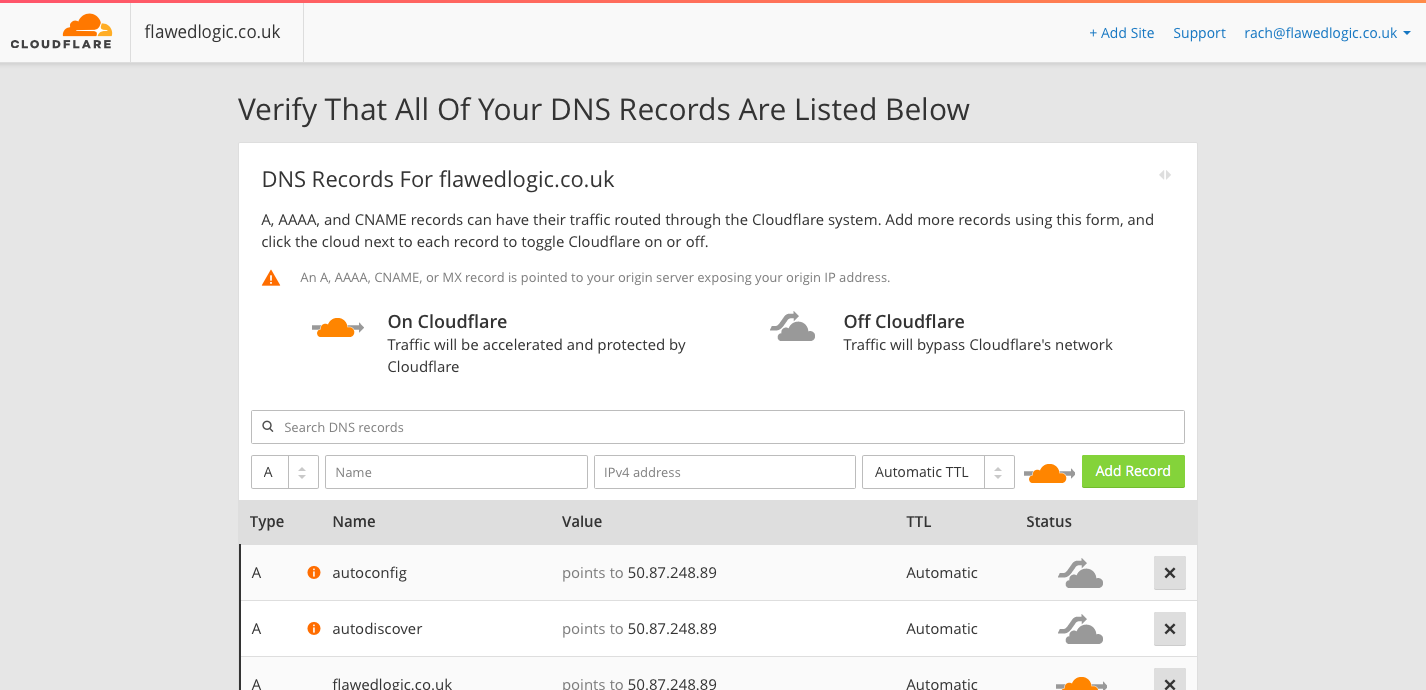The width and height of the screenshot is (1426, 690).
Task: Click the search magnifier icon
Action: click(268, 427)
